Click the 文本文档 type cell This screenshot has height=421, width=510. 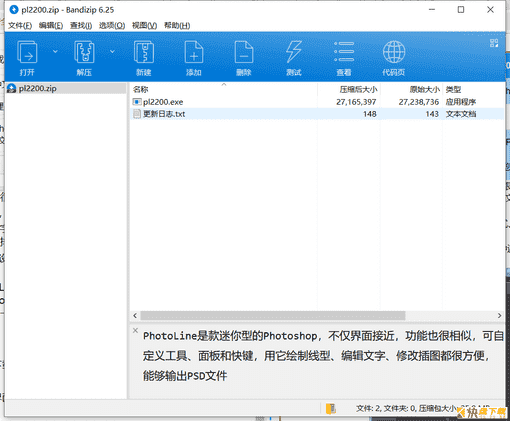pyautogui.click(x=461, y=114)
